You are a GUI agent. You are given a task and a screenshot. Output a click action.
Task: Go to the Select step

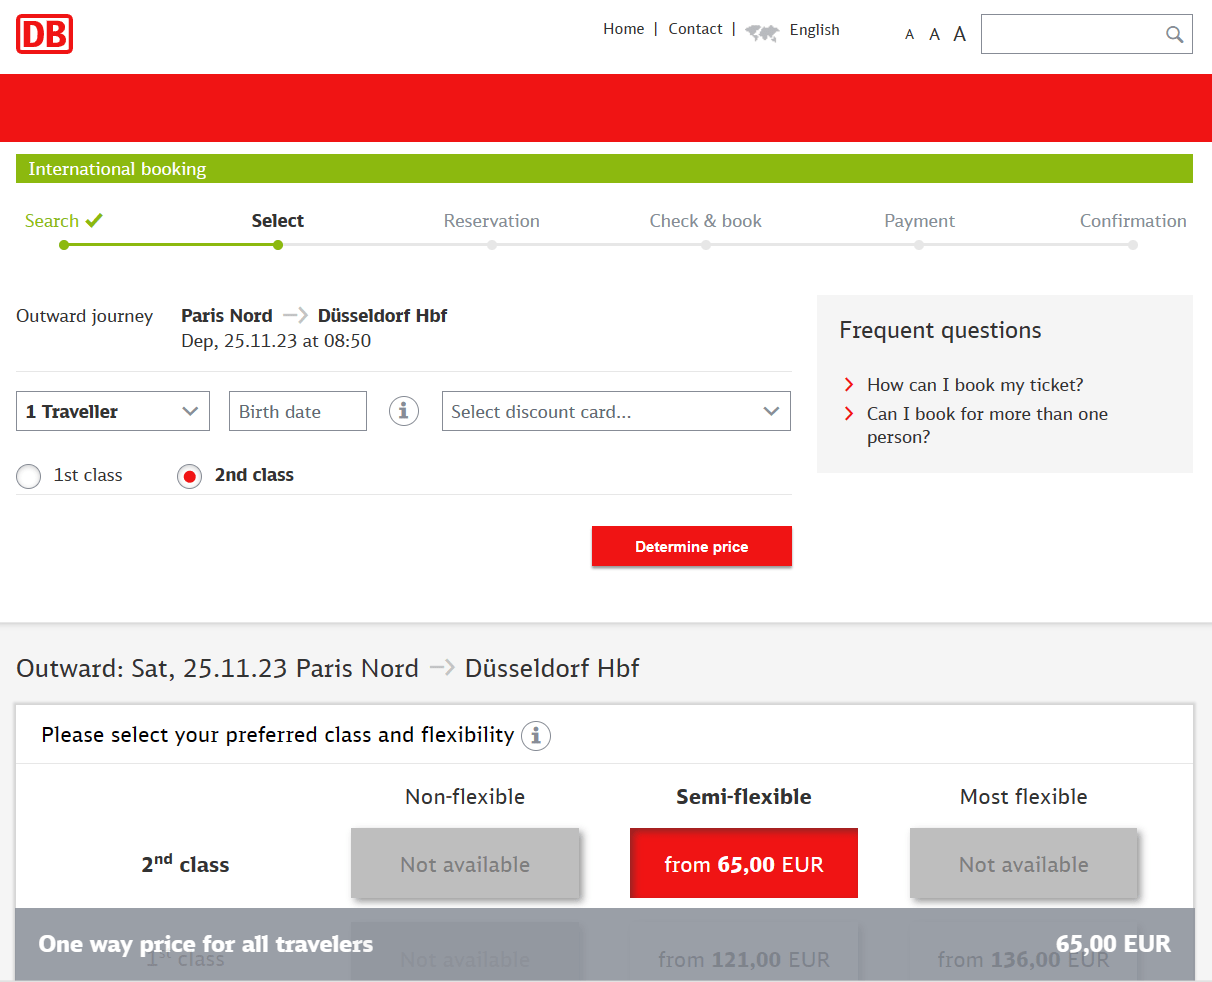coord(278,221)
